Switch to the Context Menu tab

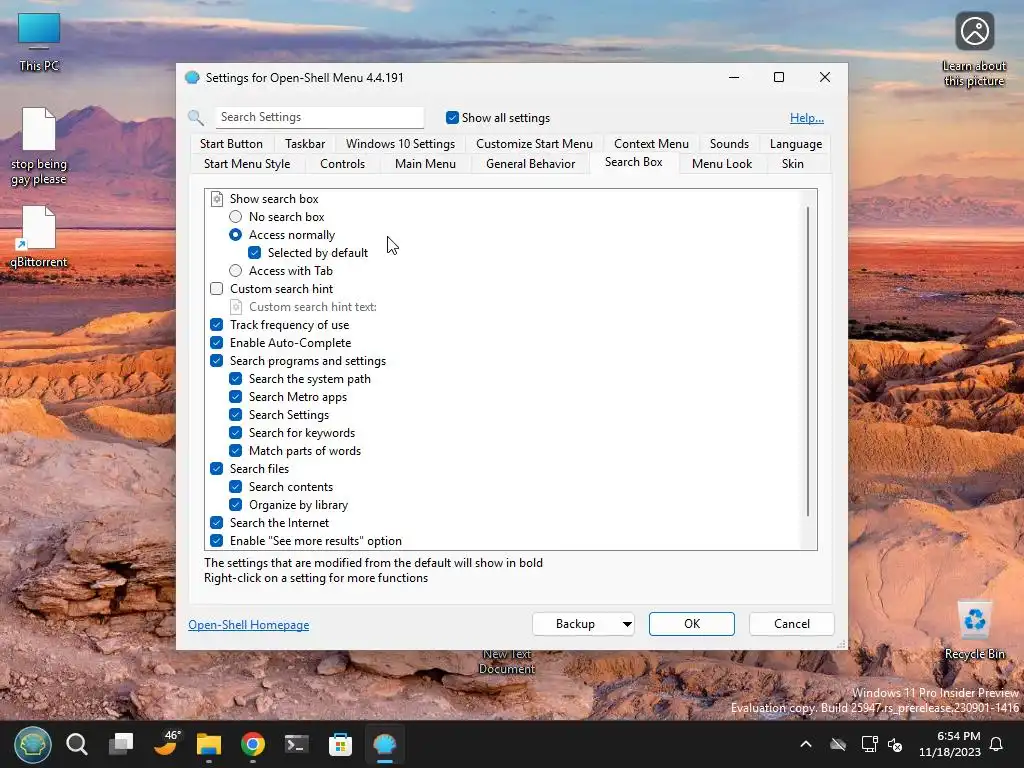pos(651,144)
